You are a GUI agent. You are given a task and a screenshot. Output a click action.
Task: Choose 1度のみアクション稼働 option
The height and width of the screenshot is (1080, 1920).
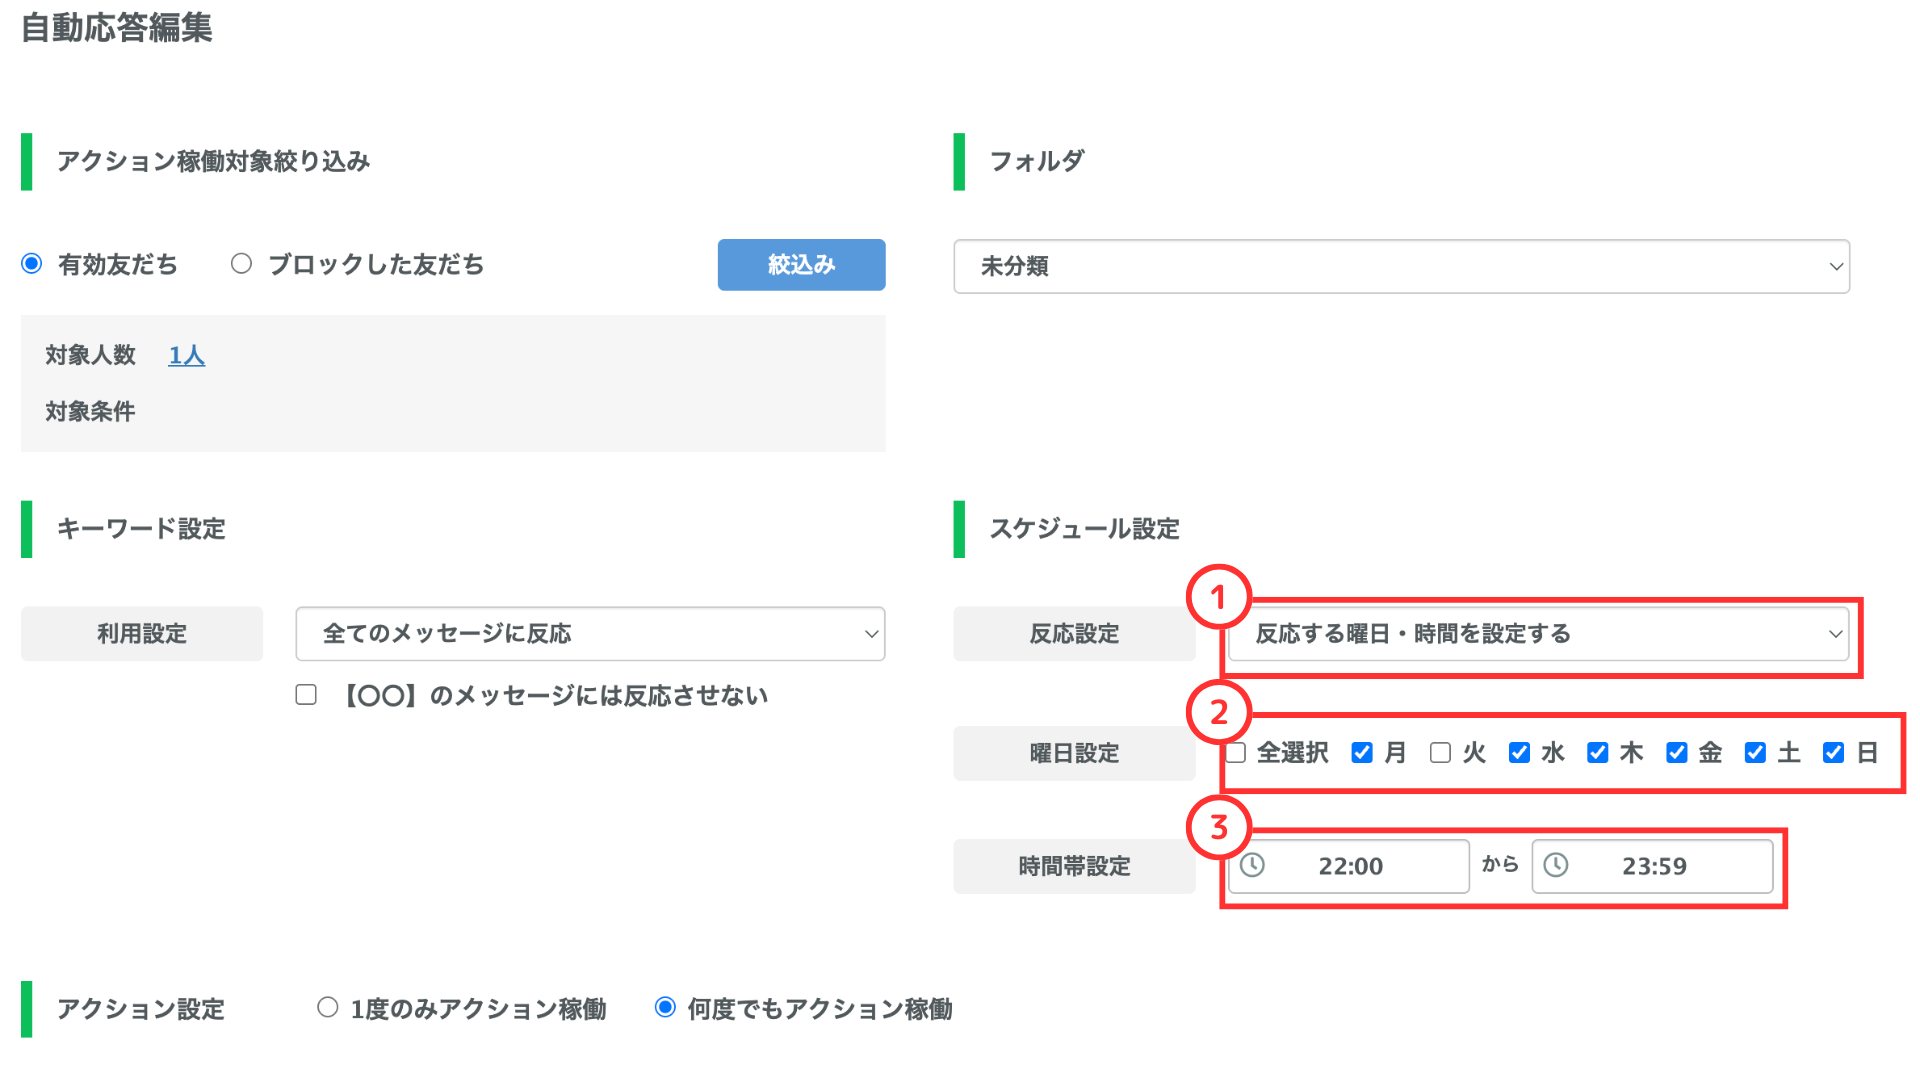click(x=327, y=1009)
